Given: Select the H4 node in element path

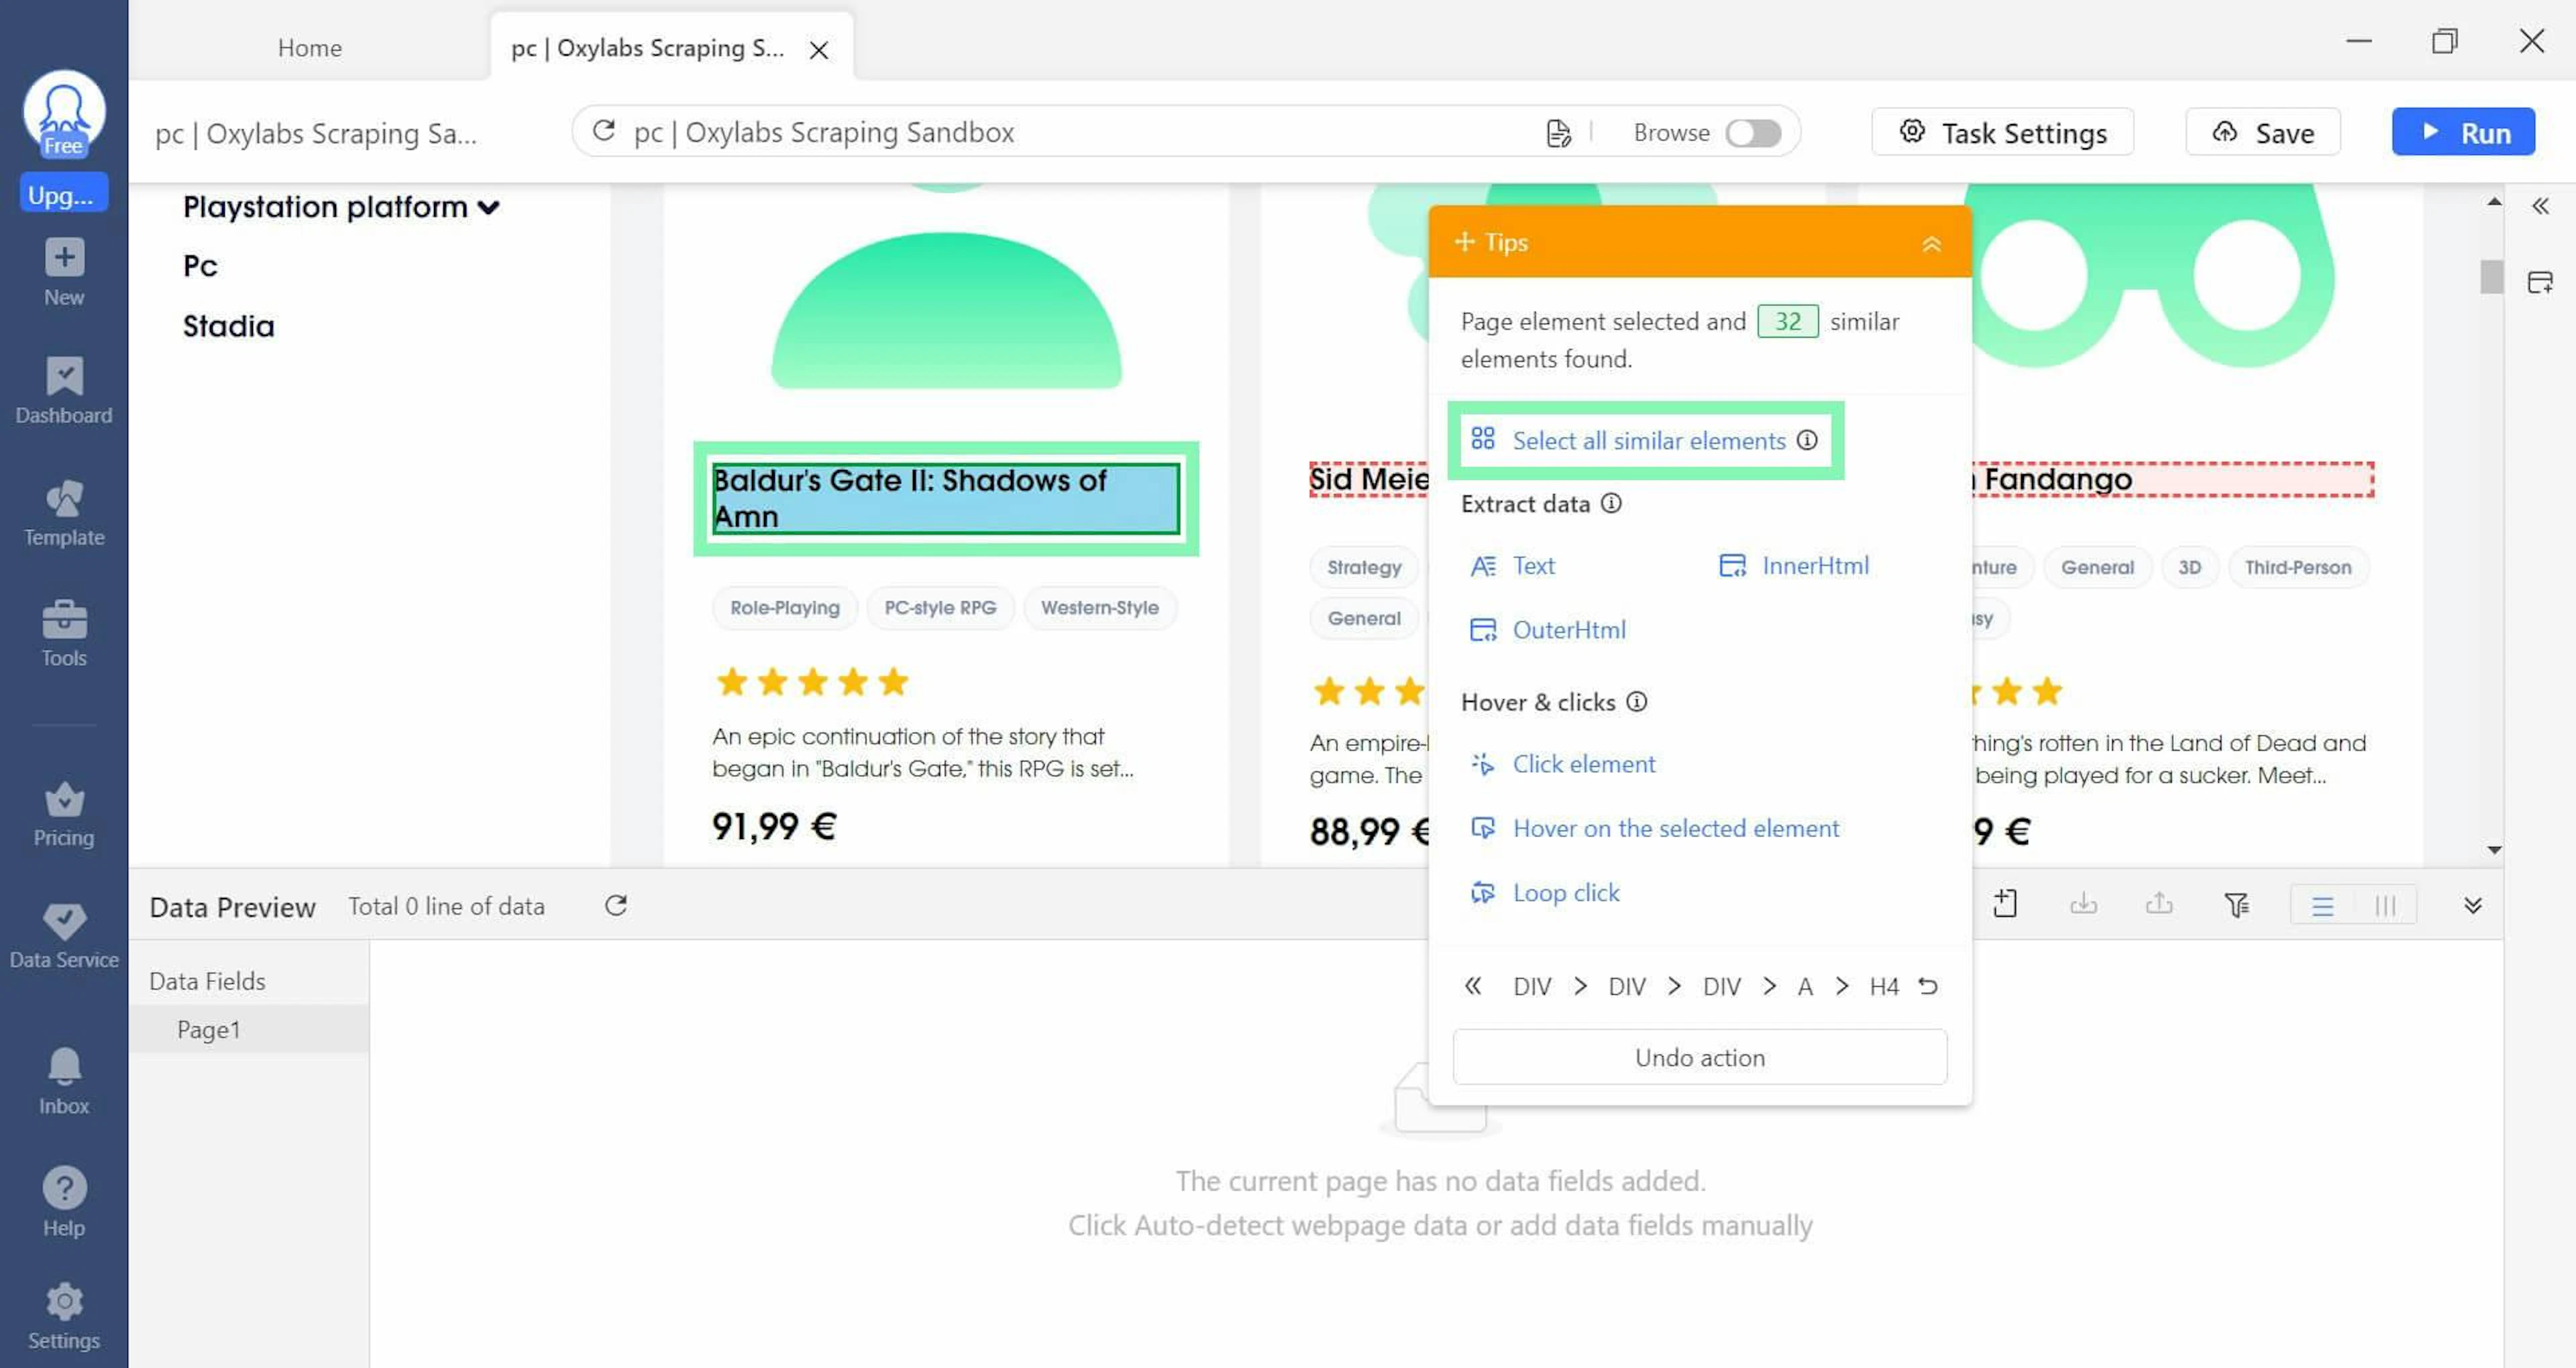Looking at the screenshot, I should click(x=1884, y=986).
